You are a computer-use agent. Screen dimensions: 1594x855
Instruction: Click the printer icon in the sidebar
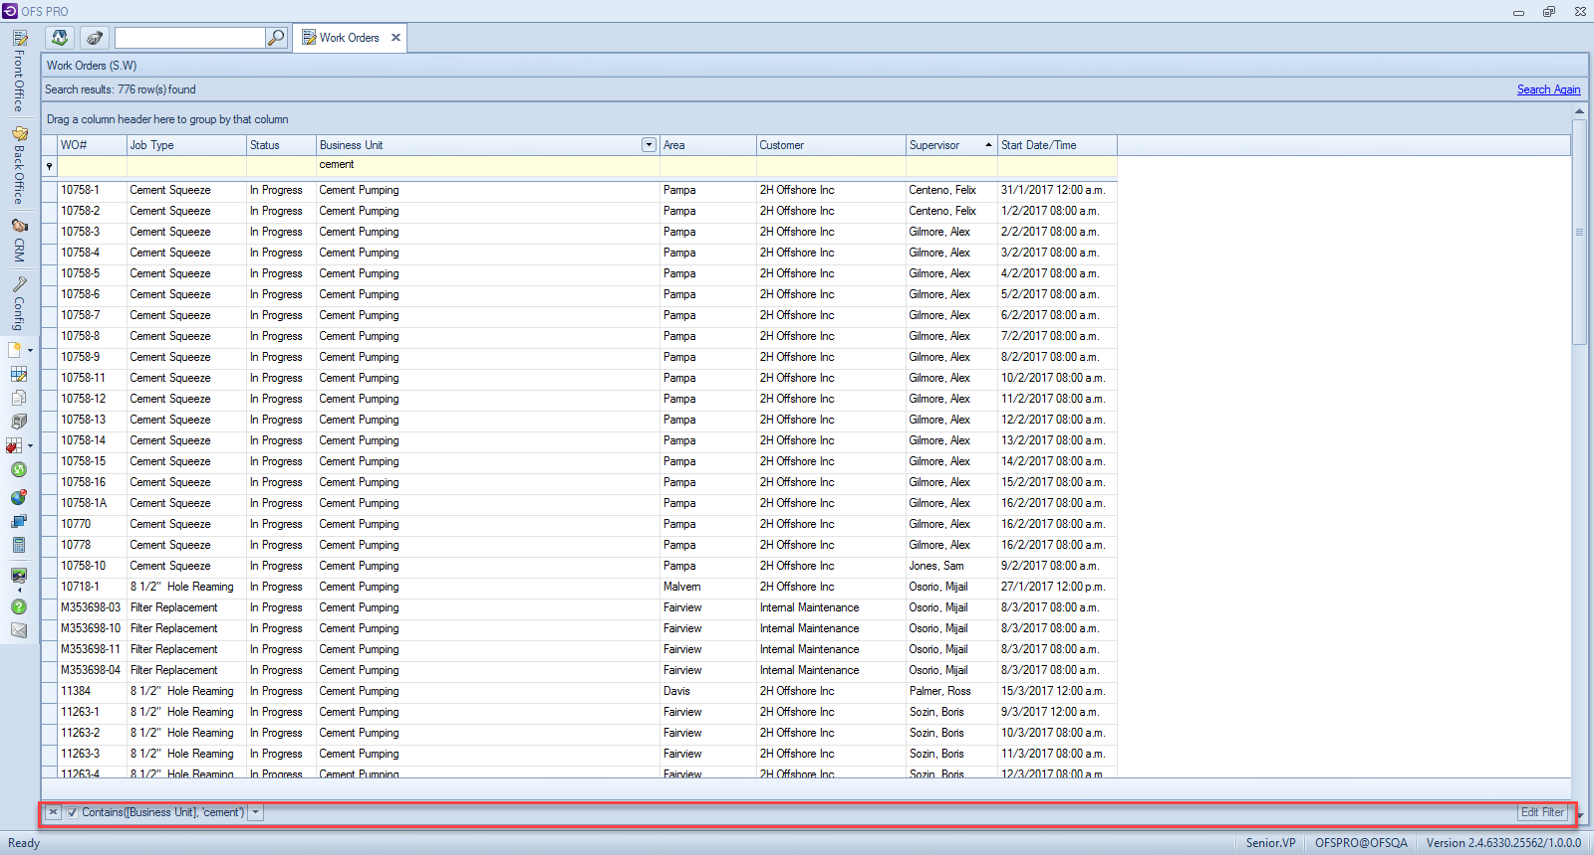[x=19, y=422]
